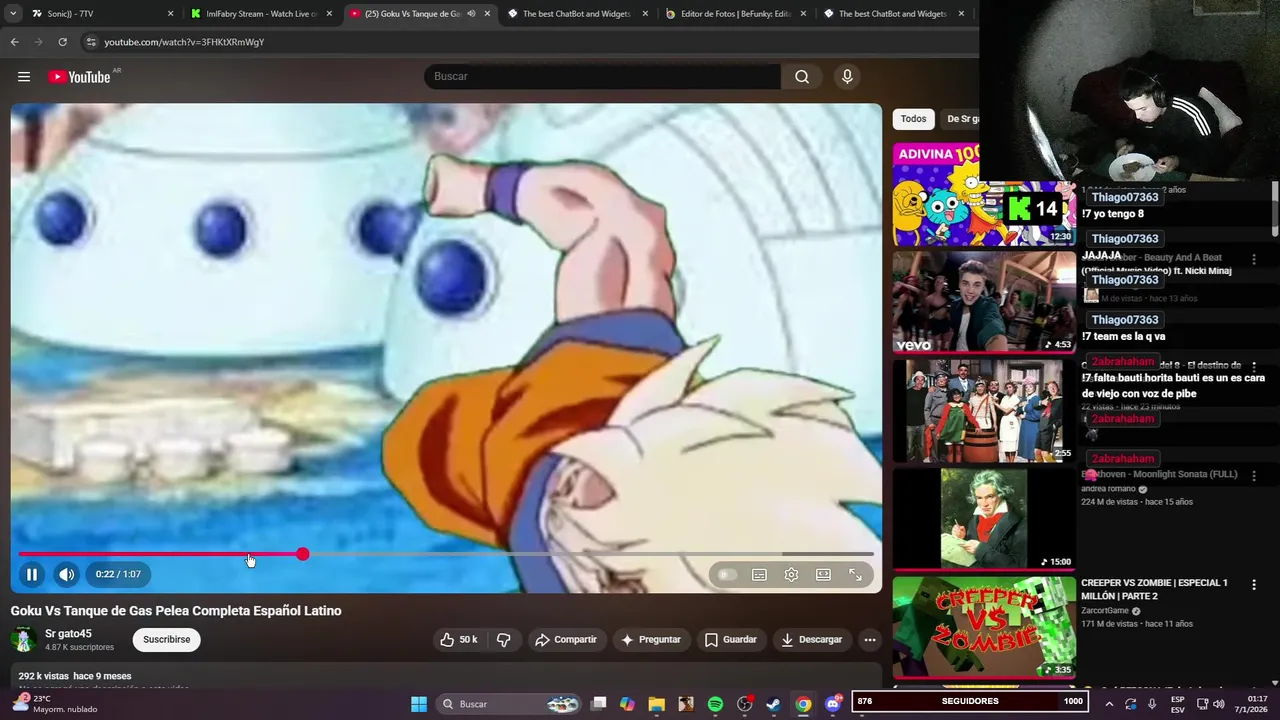Toggle subtitles in the player
This screenshot has width=1280, height=720.
pyautogui.click(x=759, y=575)
